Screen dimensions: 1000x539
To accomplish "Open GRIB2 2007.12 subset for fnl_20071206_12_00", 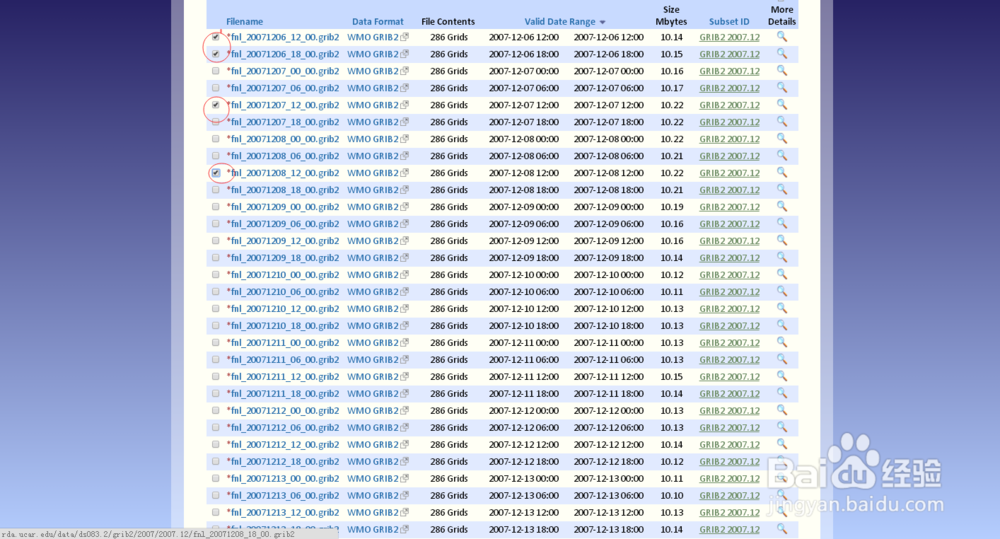I will click(730, 37).
